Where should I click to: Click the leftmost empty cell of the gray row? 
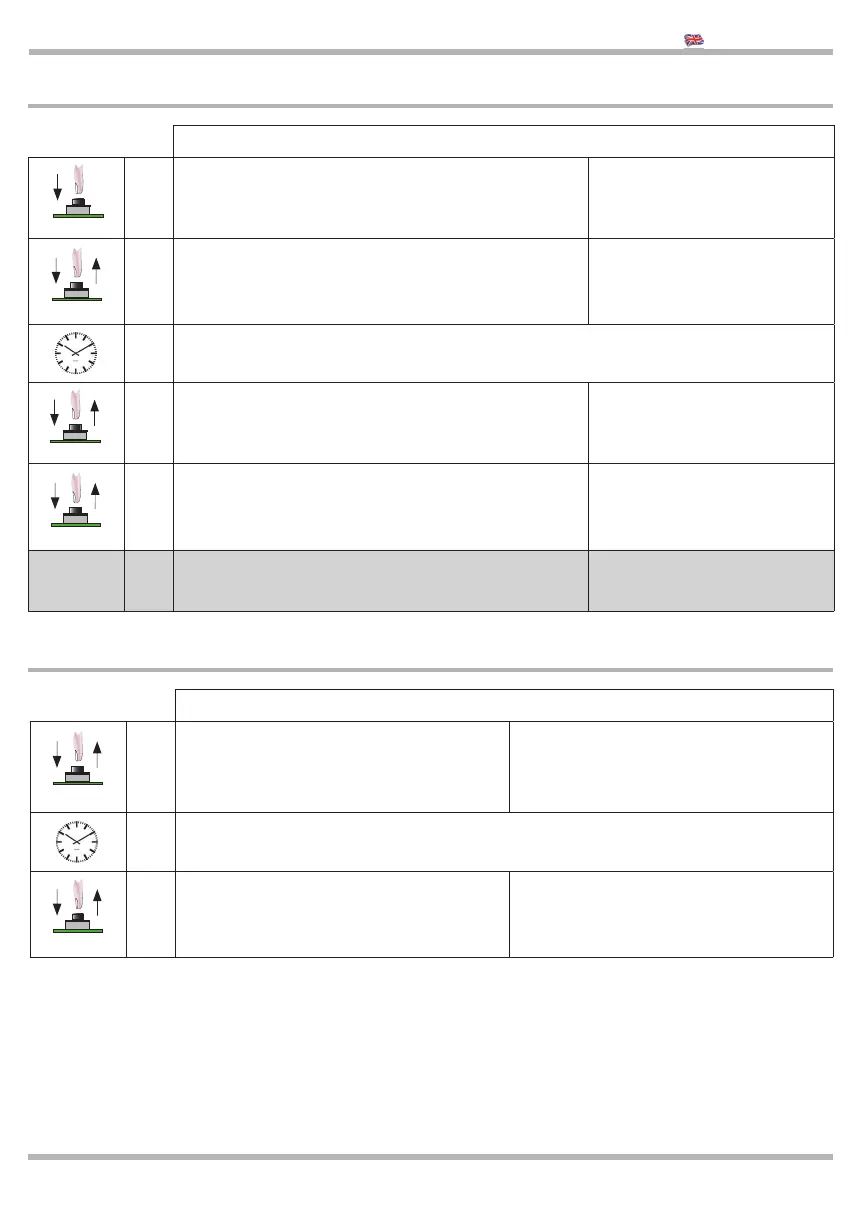click(x=76, y=580)
